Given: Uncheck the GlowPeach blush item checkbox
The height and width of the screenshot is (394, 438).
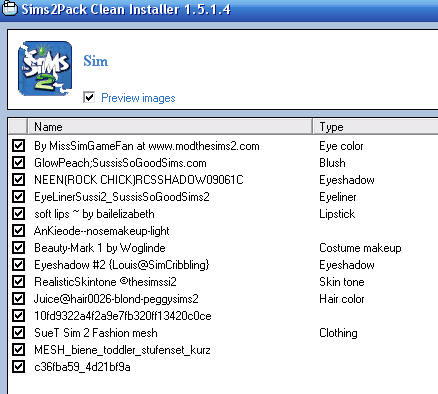Looking at the screenshot, I should point(18,163).
